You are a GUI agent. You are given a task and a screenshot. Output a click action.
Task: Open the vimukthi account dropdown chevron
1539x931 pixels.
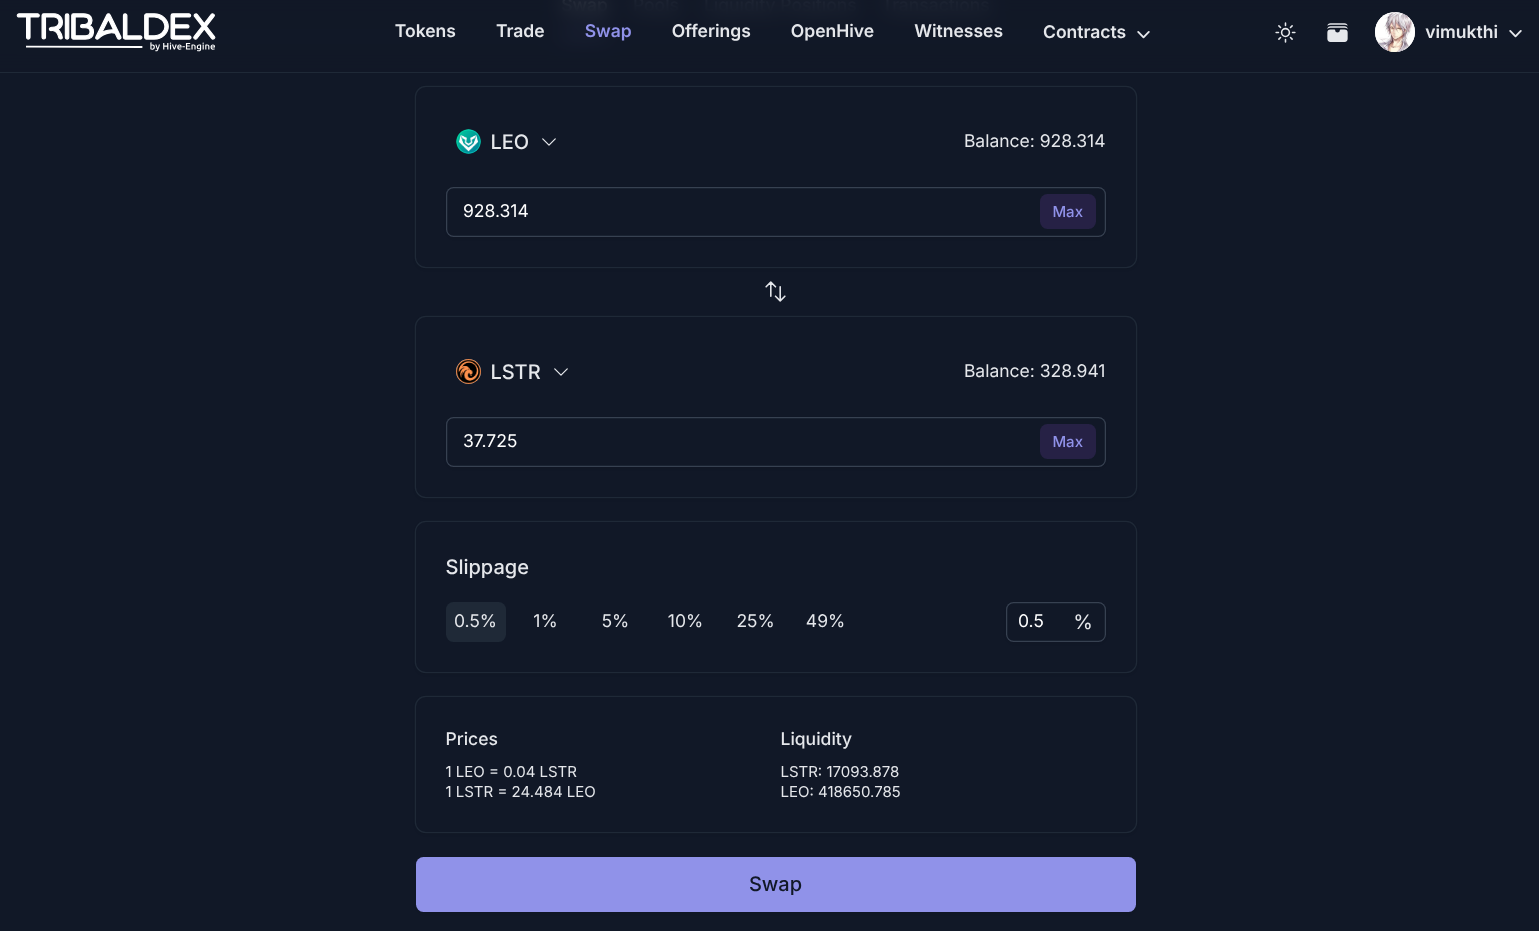click(1515, 33)
